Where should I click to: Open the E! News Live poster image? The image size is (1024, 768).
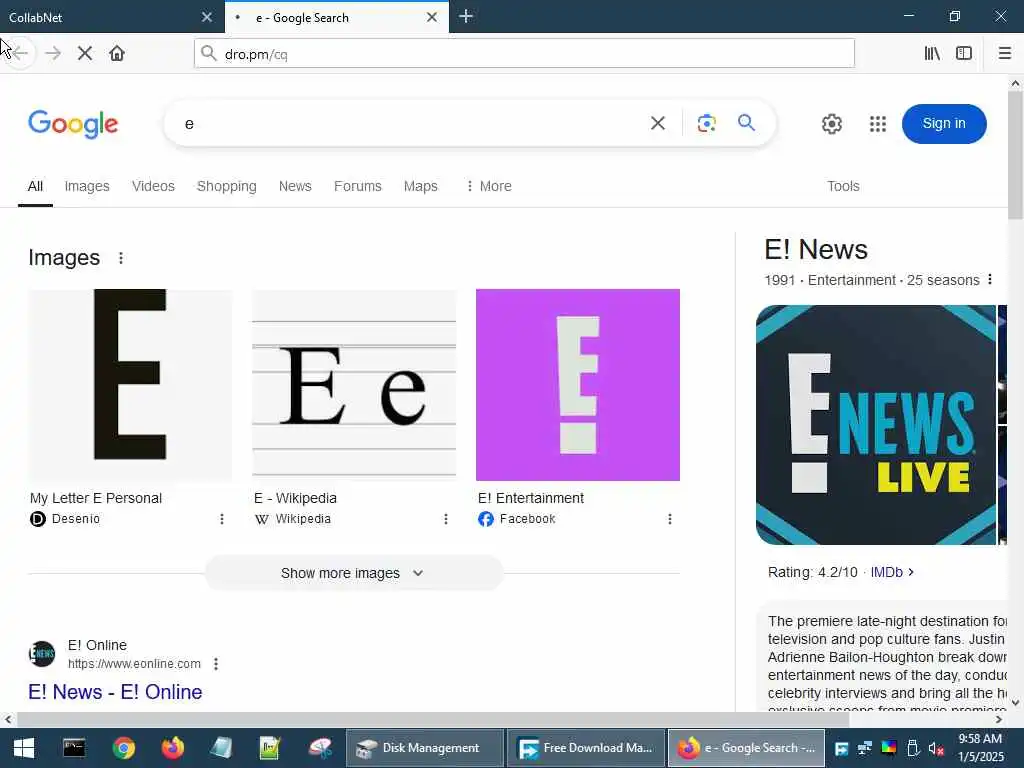click(x=876, y=424)
